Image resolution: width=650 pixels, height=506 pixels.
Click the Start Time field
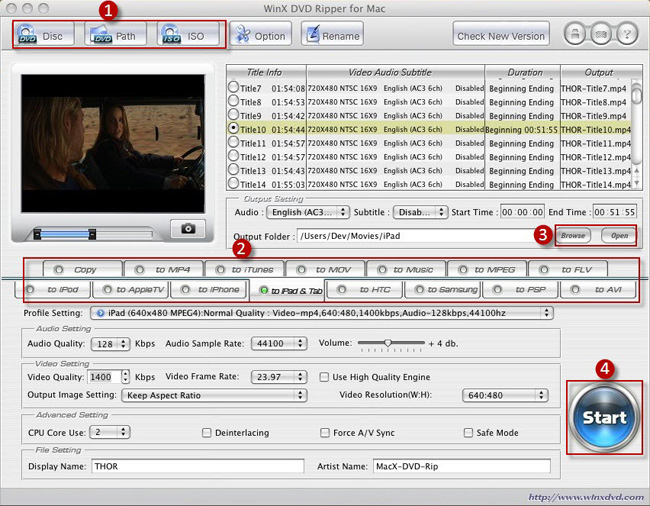[522, 212]
